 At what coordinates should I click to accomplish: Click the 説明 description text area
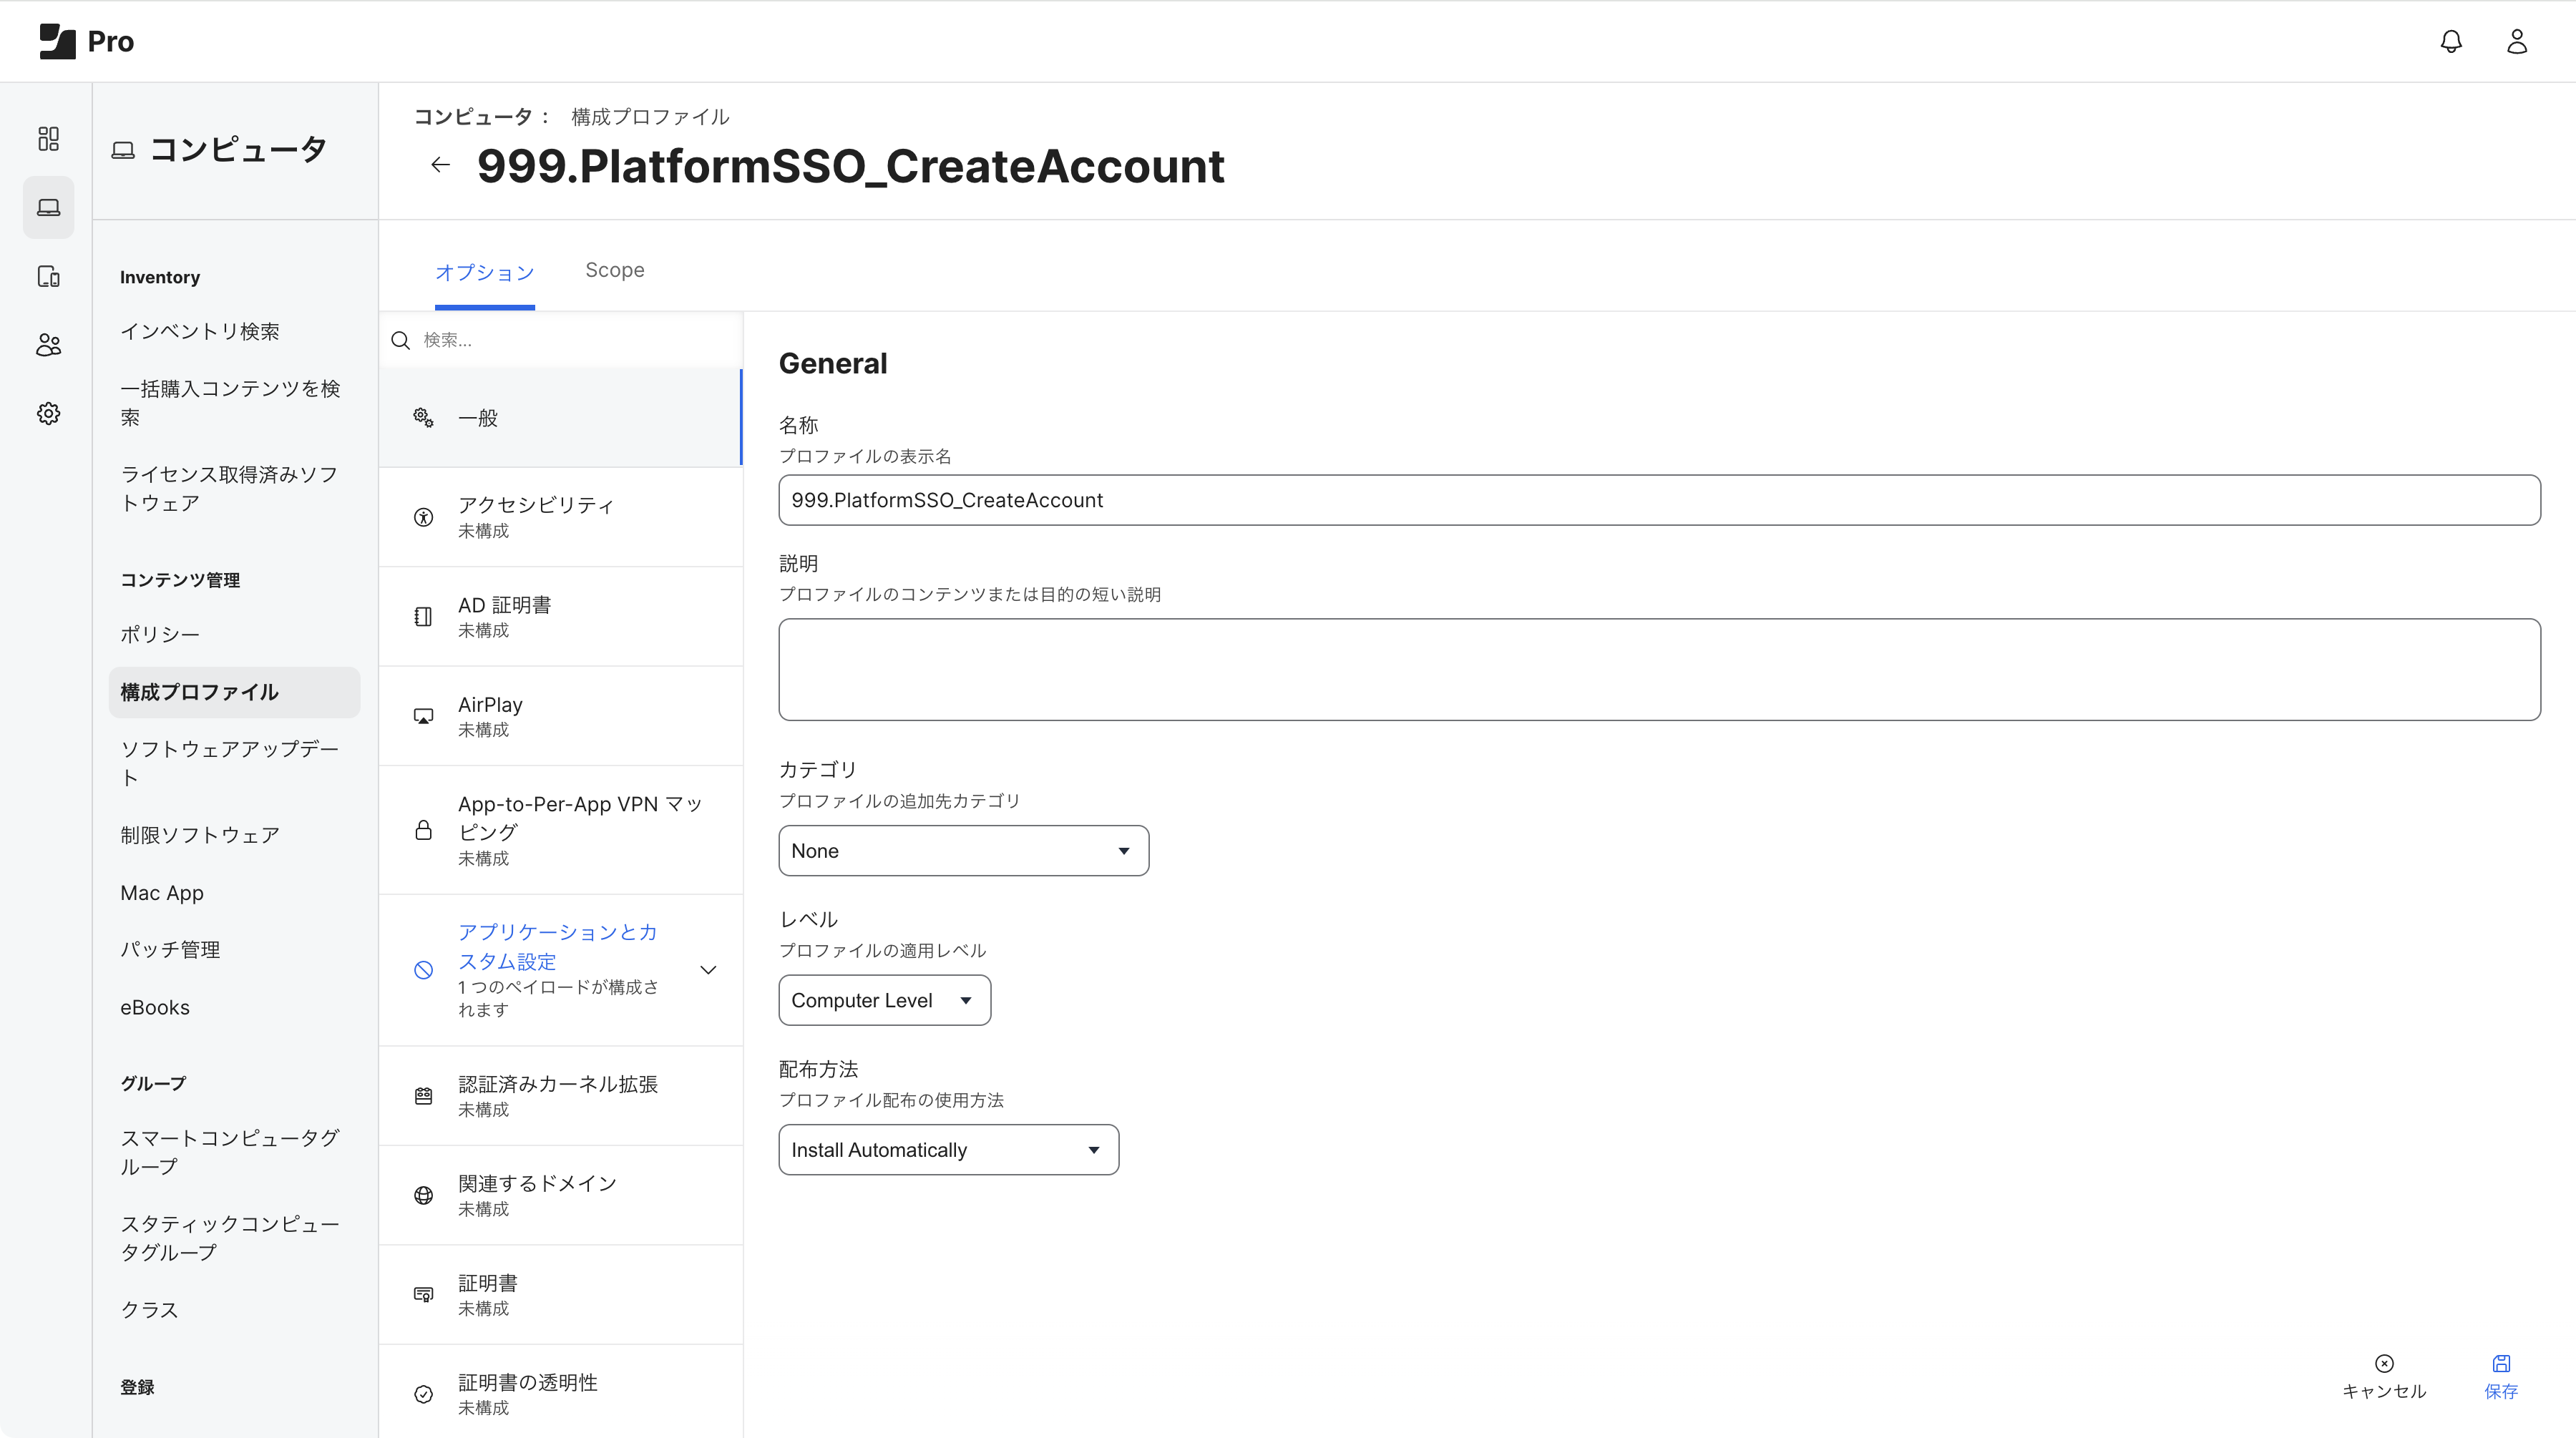point(1659,669)
